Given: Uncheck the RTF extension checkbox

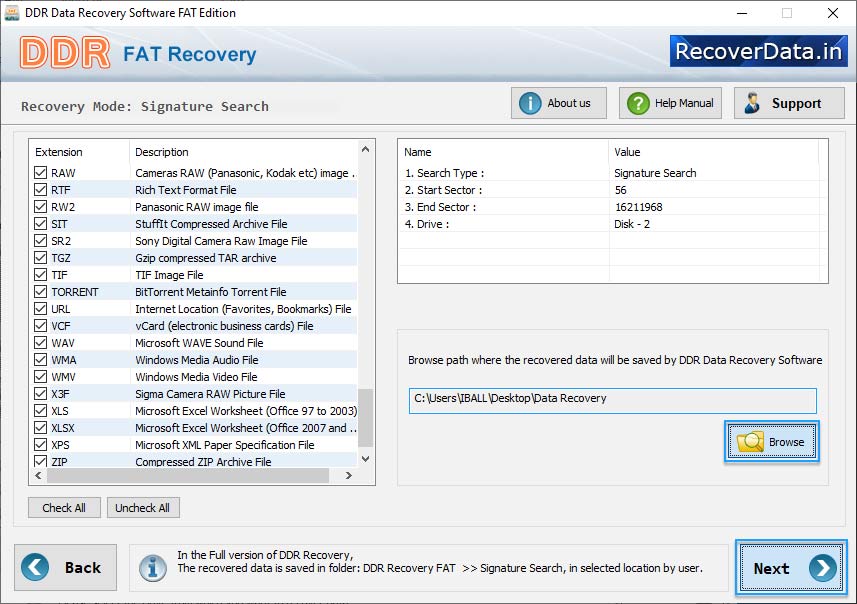Looking at the screenshot, I should point(40,190).
